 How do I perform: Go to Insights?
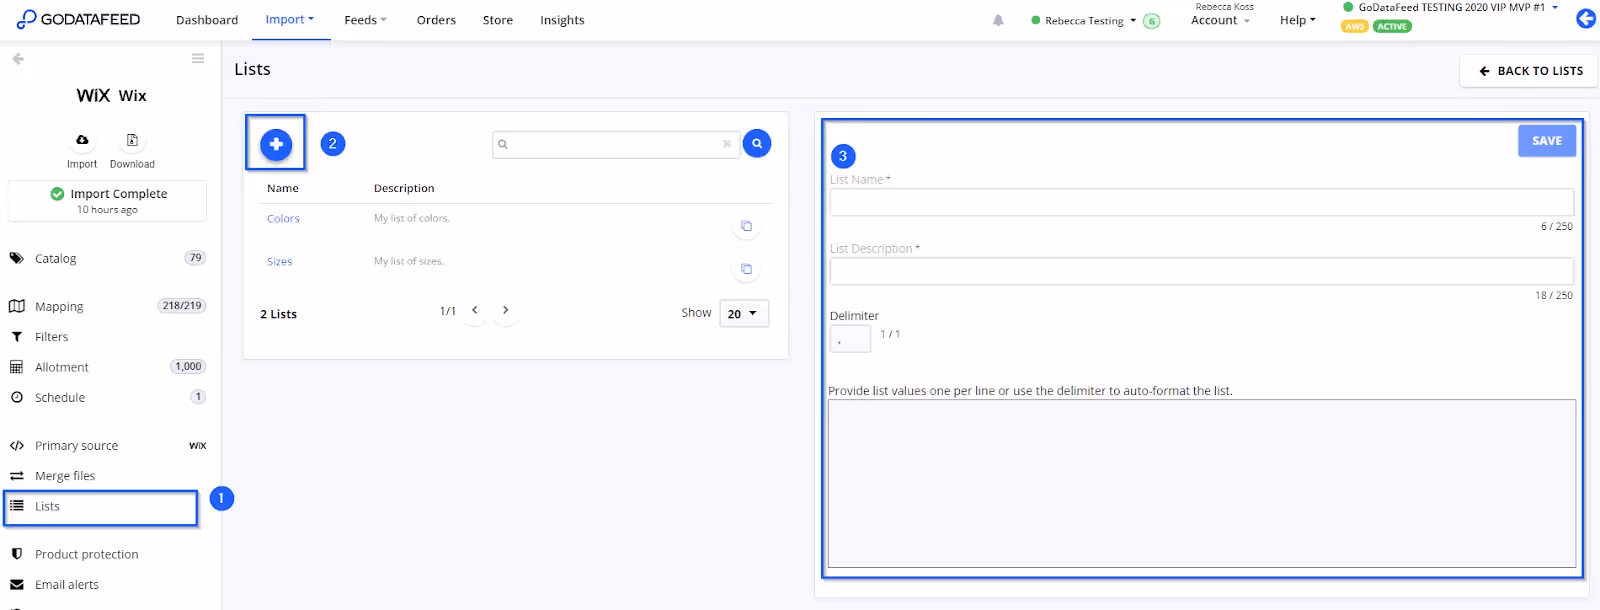(x=562, y=20)
